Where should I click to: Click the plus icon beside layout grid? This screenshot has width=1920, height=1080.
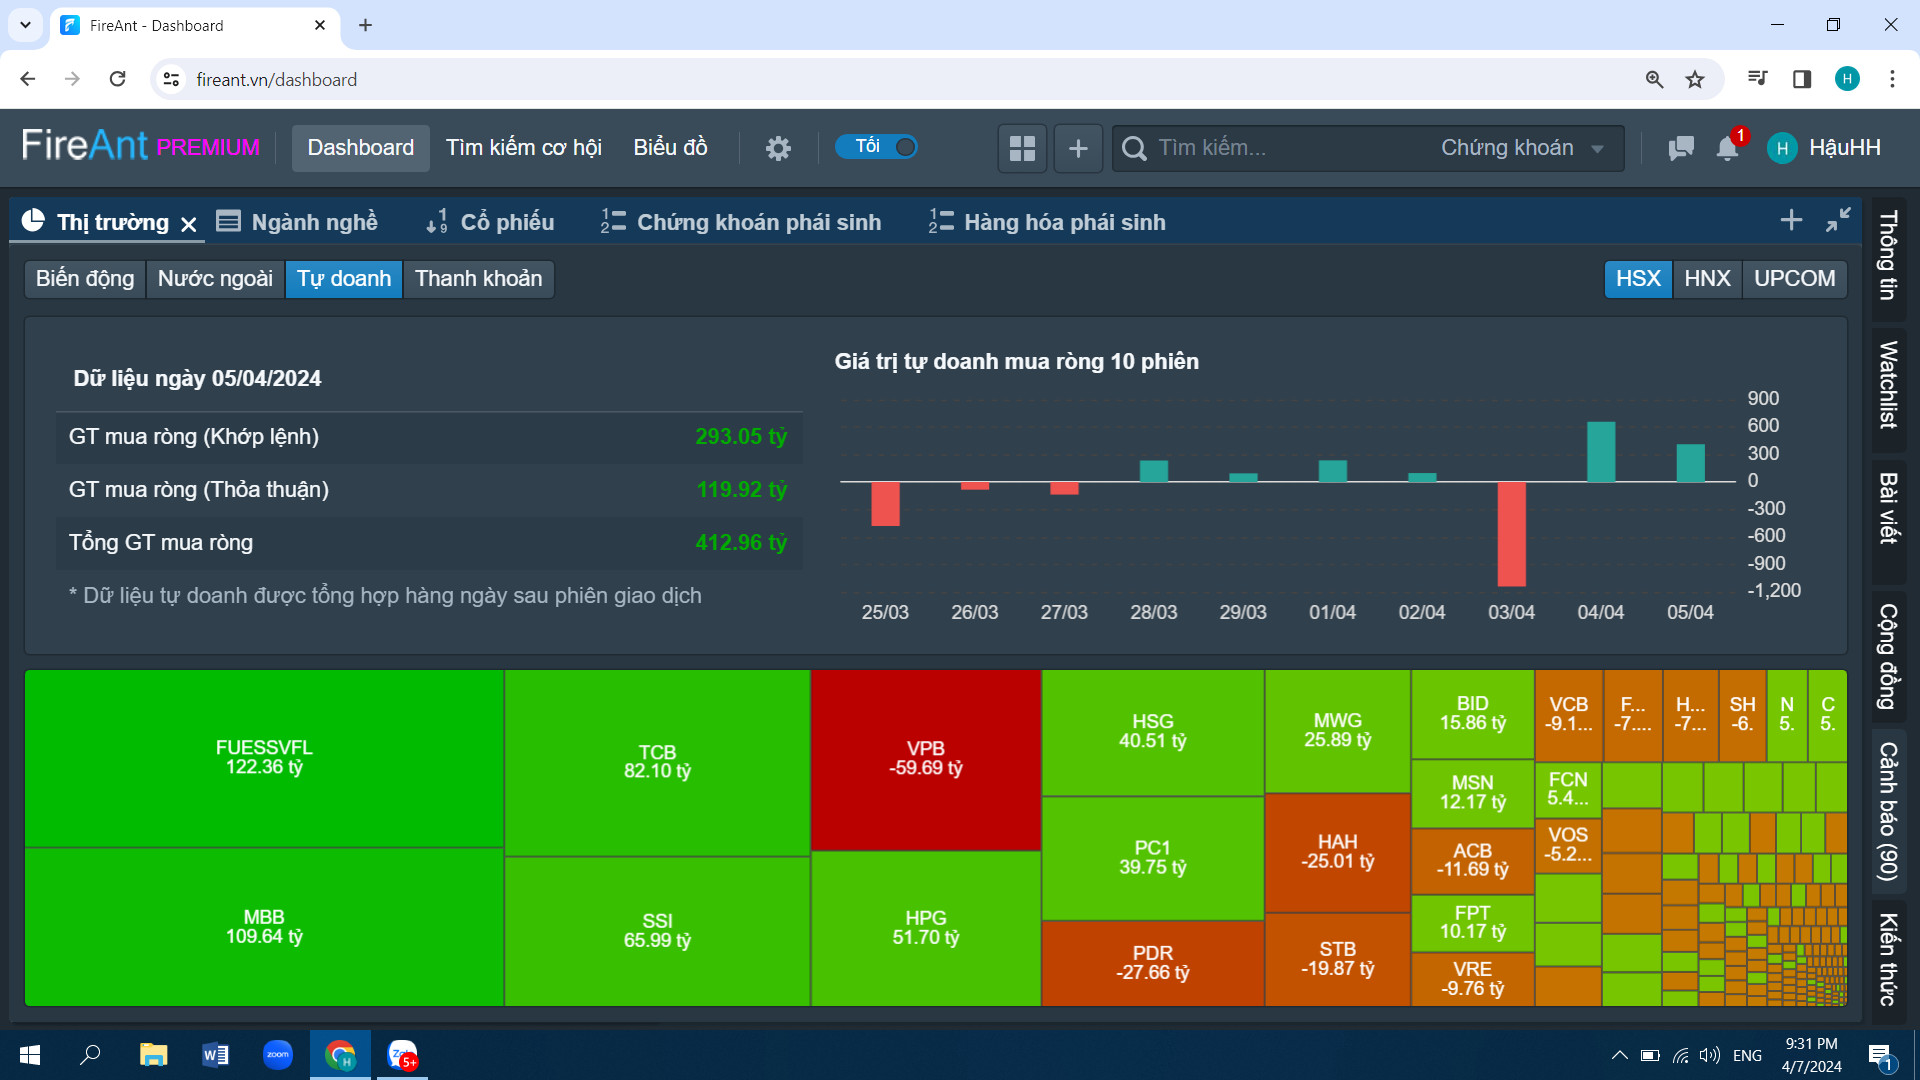(1078, 148)
